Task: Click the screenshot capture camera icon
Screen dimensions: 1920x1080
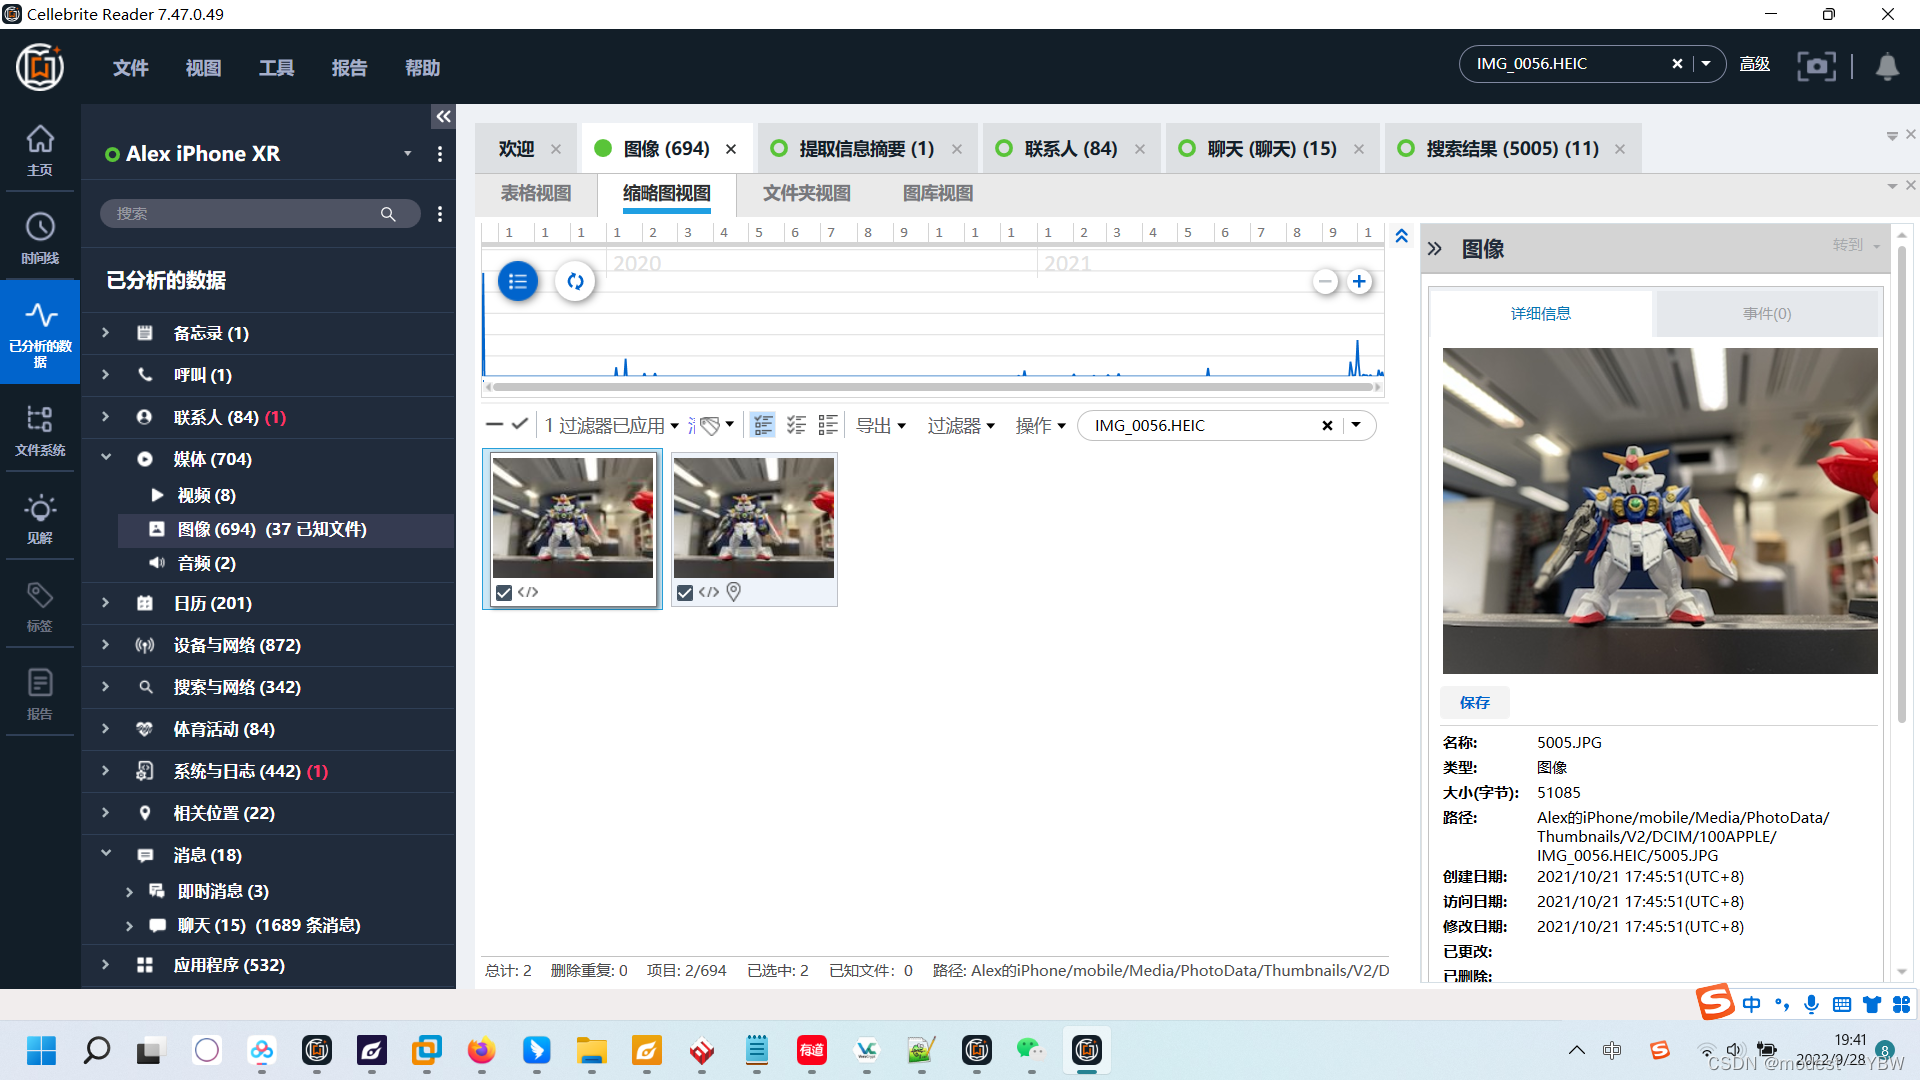Action: coord(1816,66)
